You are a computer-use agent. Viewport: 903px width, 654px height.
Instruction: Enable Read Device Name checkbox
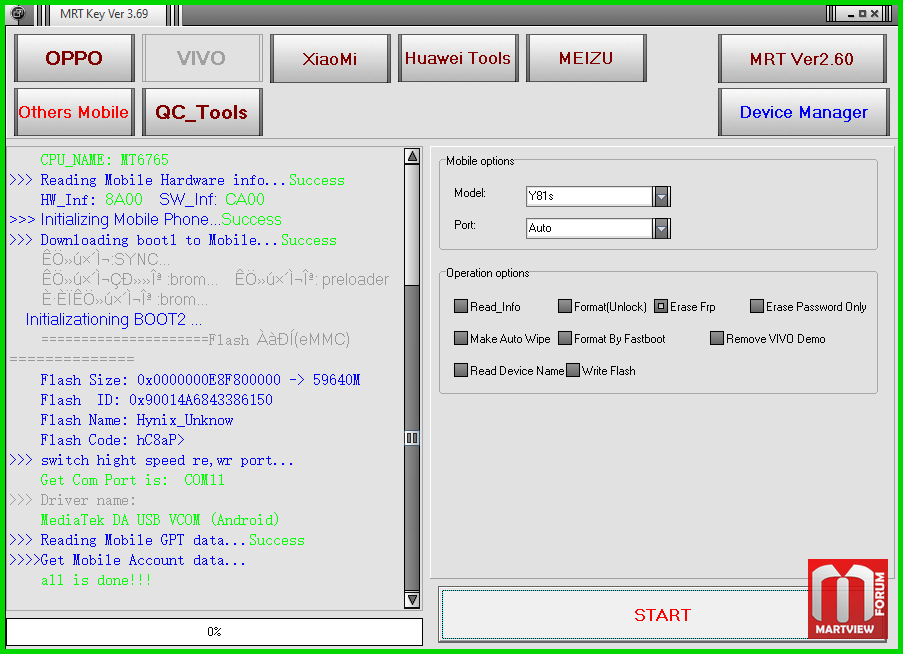click(x=461, y=370)
